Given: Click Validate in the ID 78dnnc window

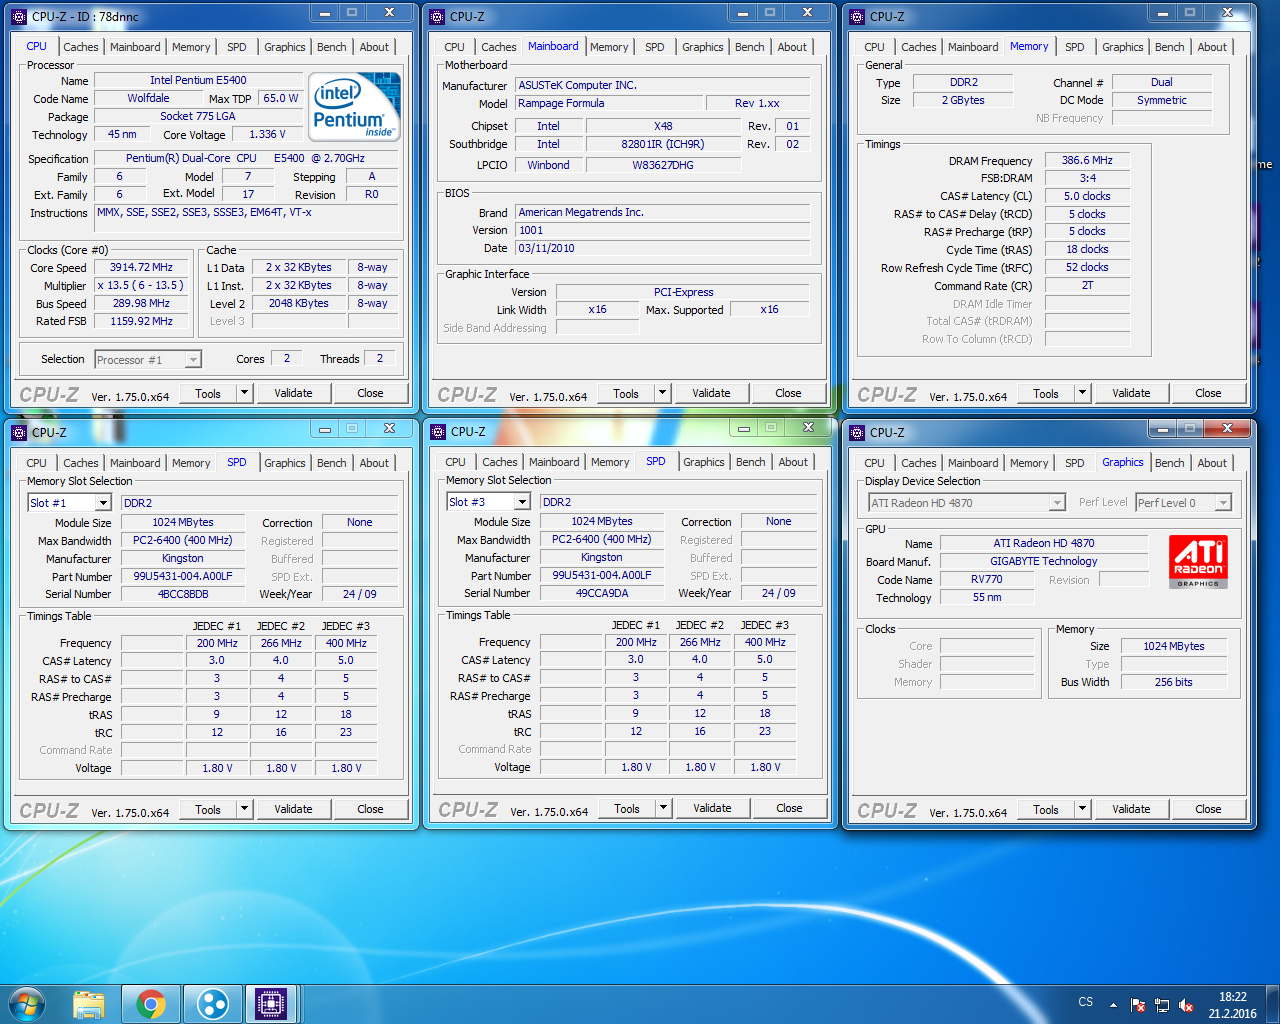Looking at the screenshot, I should point(293,393).
